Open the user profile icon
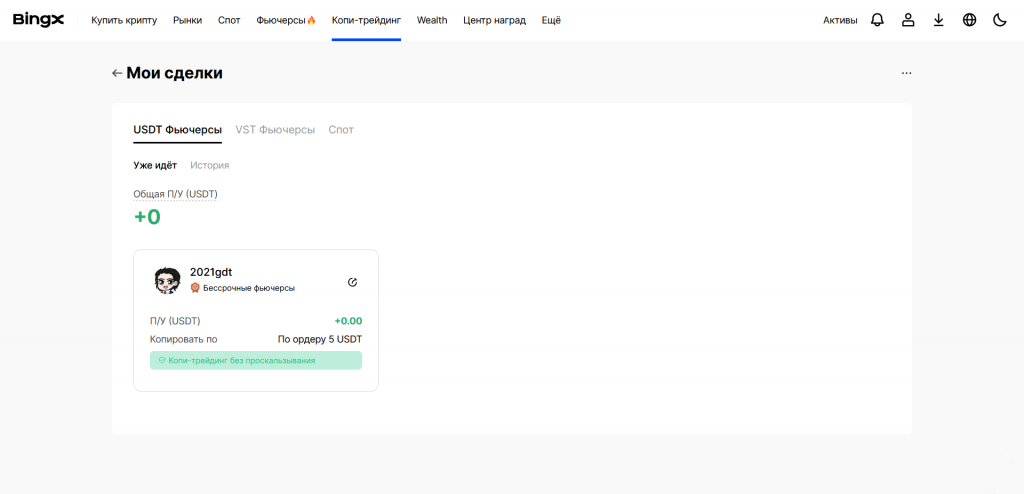Screen dimensions: 1024x494 point(908,20)
